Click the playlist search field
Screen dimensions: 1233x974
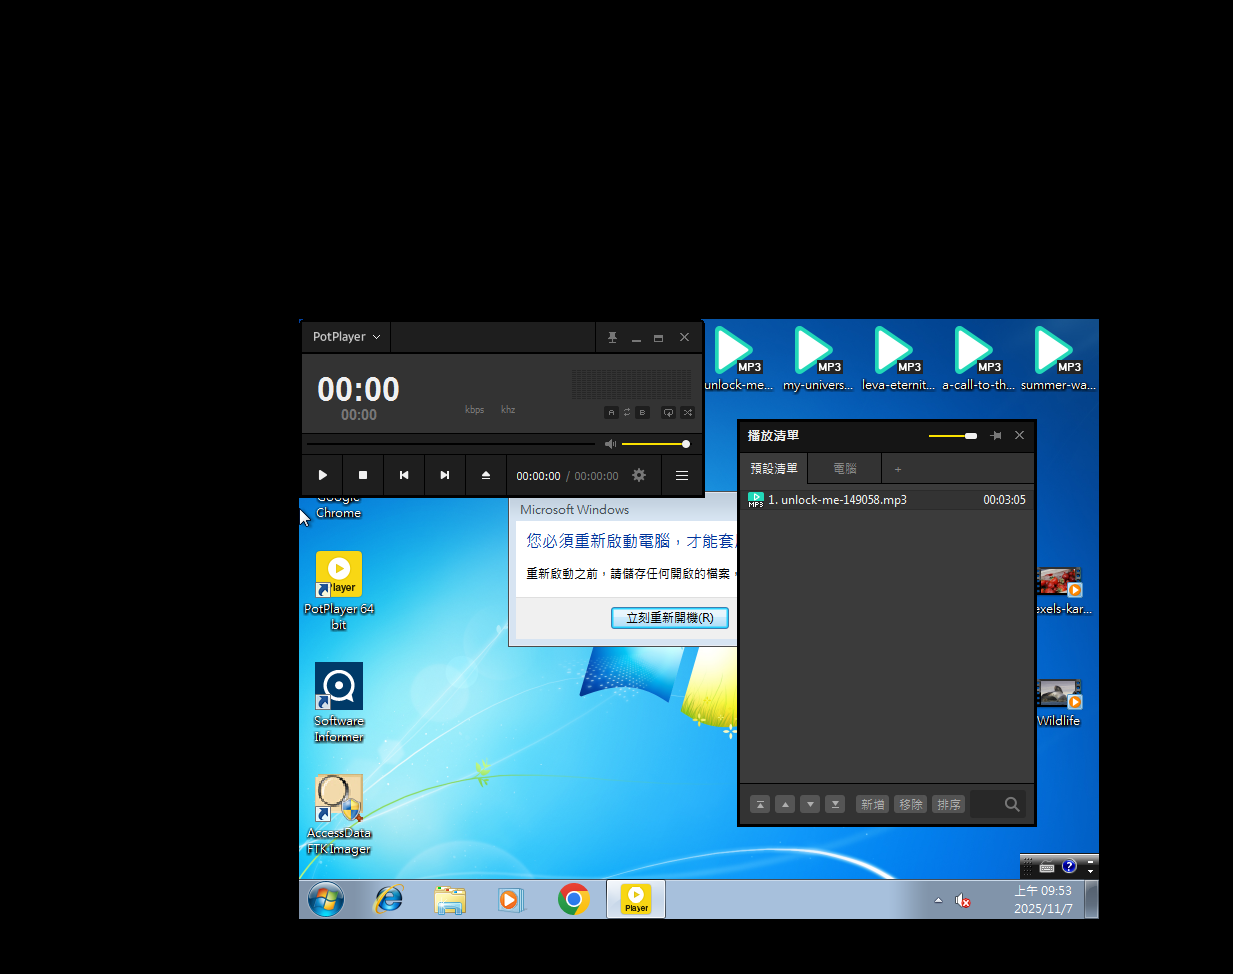point(997,804)
